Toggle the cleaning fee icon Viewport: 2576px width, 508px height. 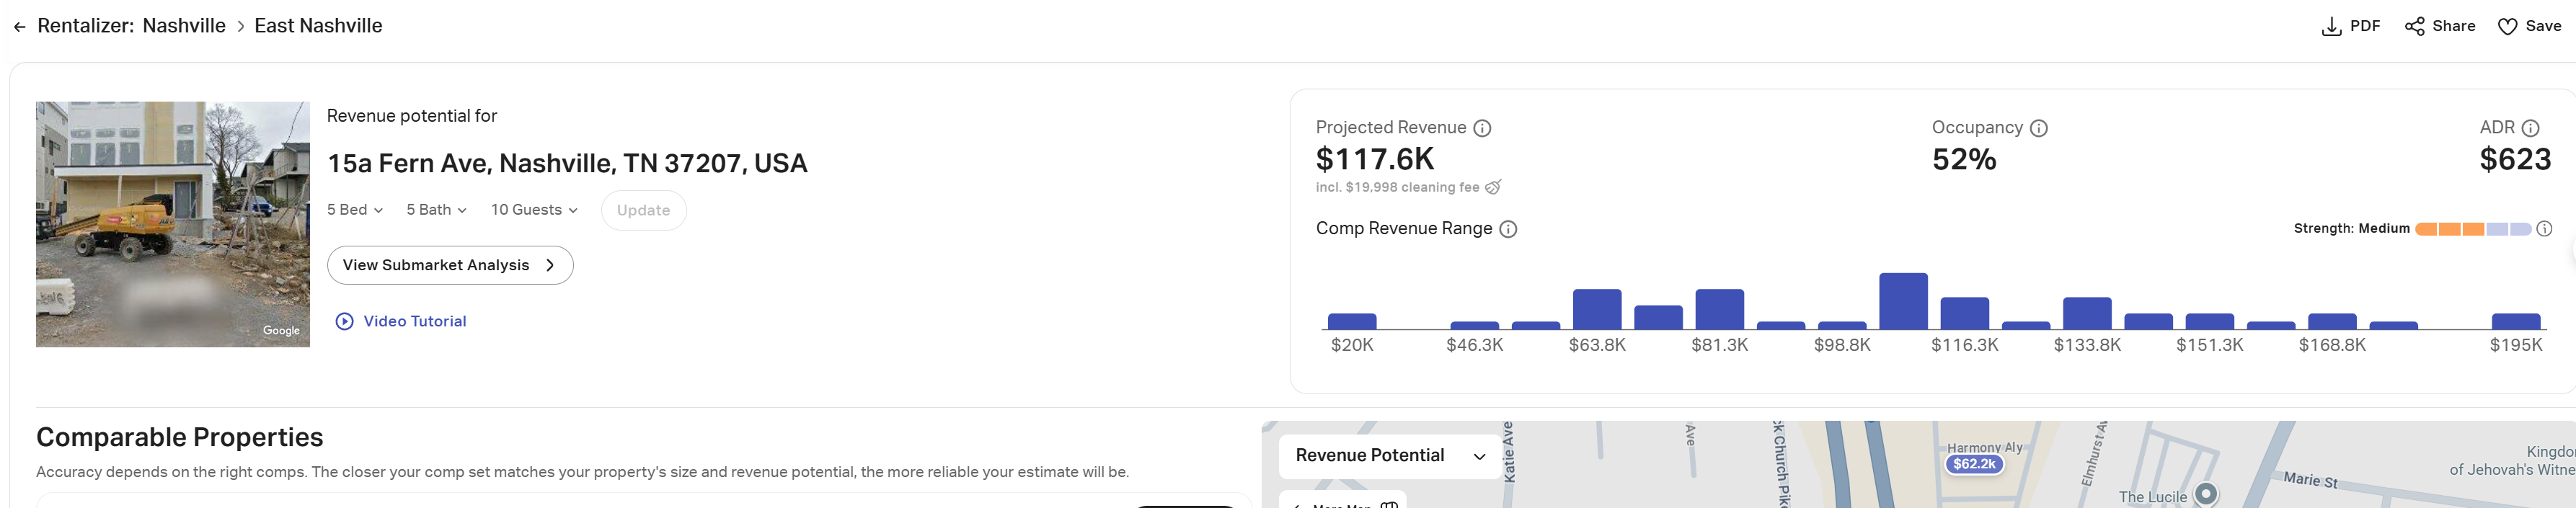pos(1493,187)
